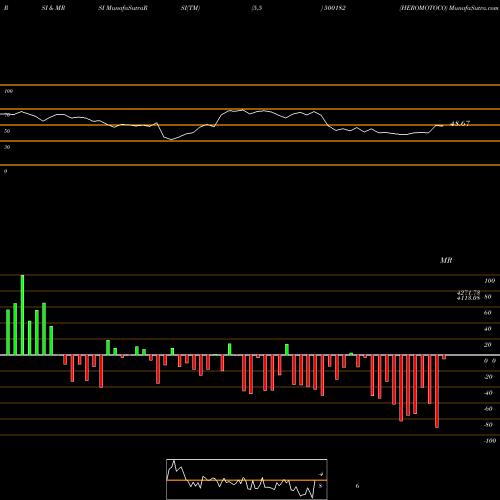Click the MR -80 axis label
500x500 pixels.
click(x=488, y=425)
